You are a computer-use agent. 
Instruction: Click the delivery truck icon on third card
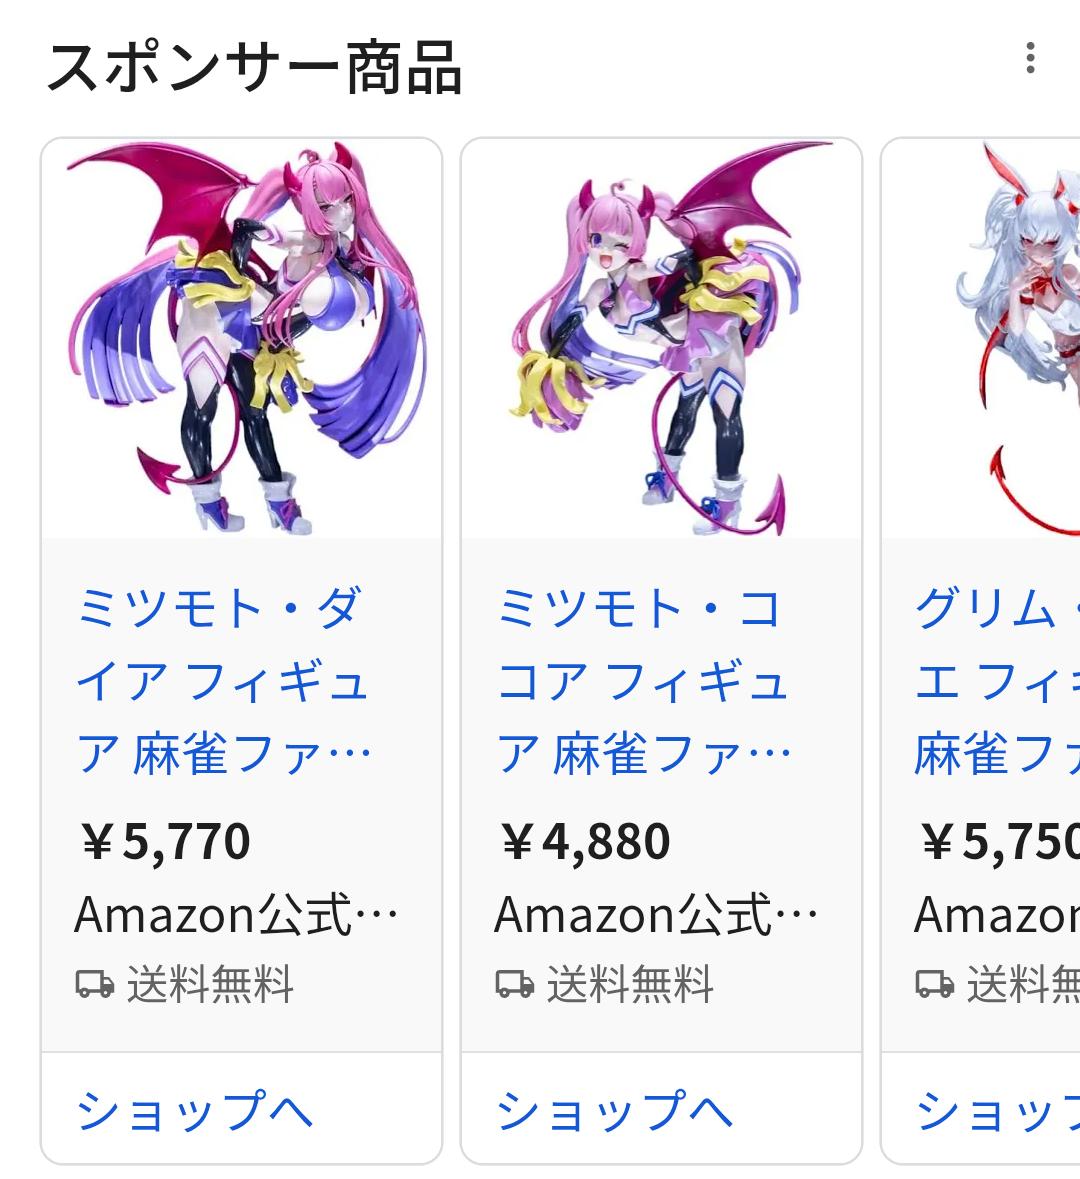tap(934, 984)
